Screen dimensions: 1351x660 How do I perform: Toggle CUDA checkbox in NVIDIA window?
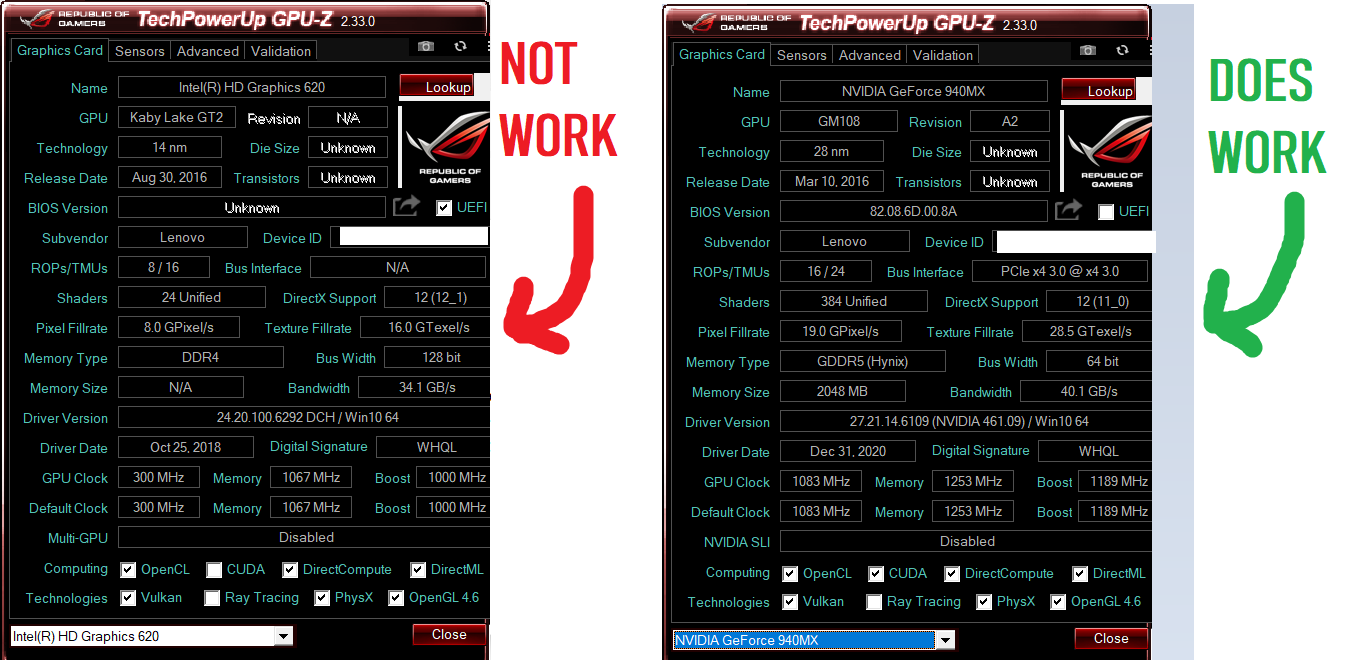pos(876,574)
